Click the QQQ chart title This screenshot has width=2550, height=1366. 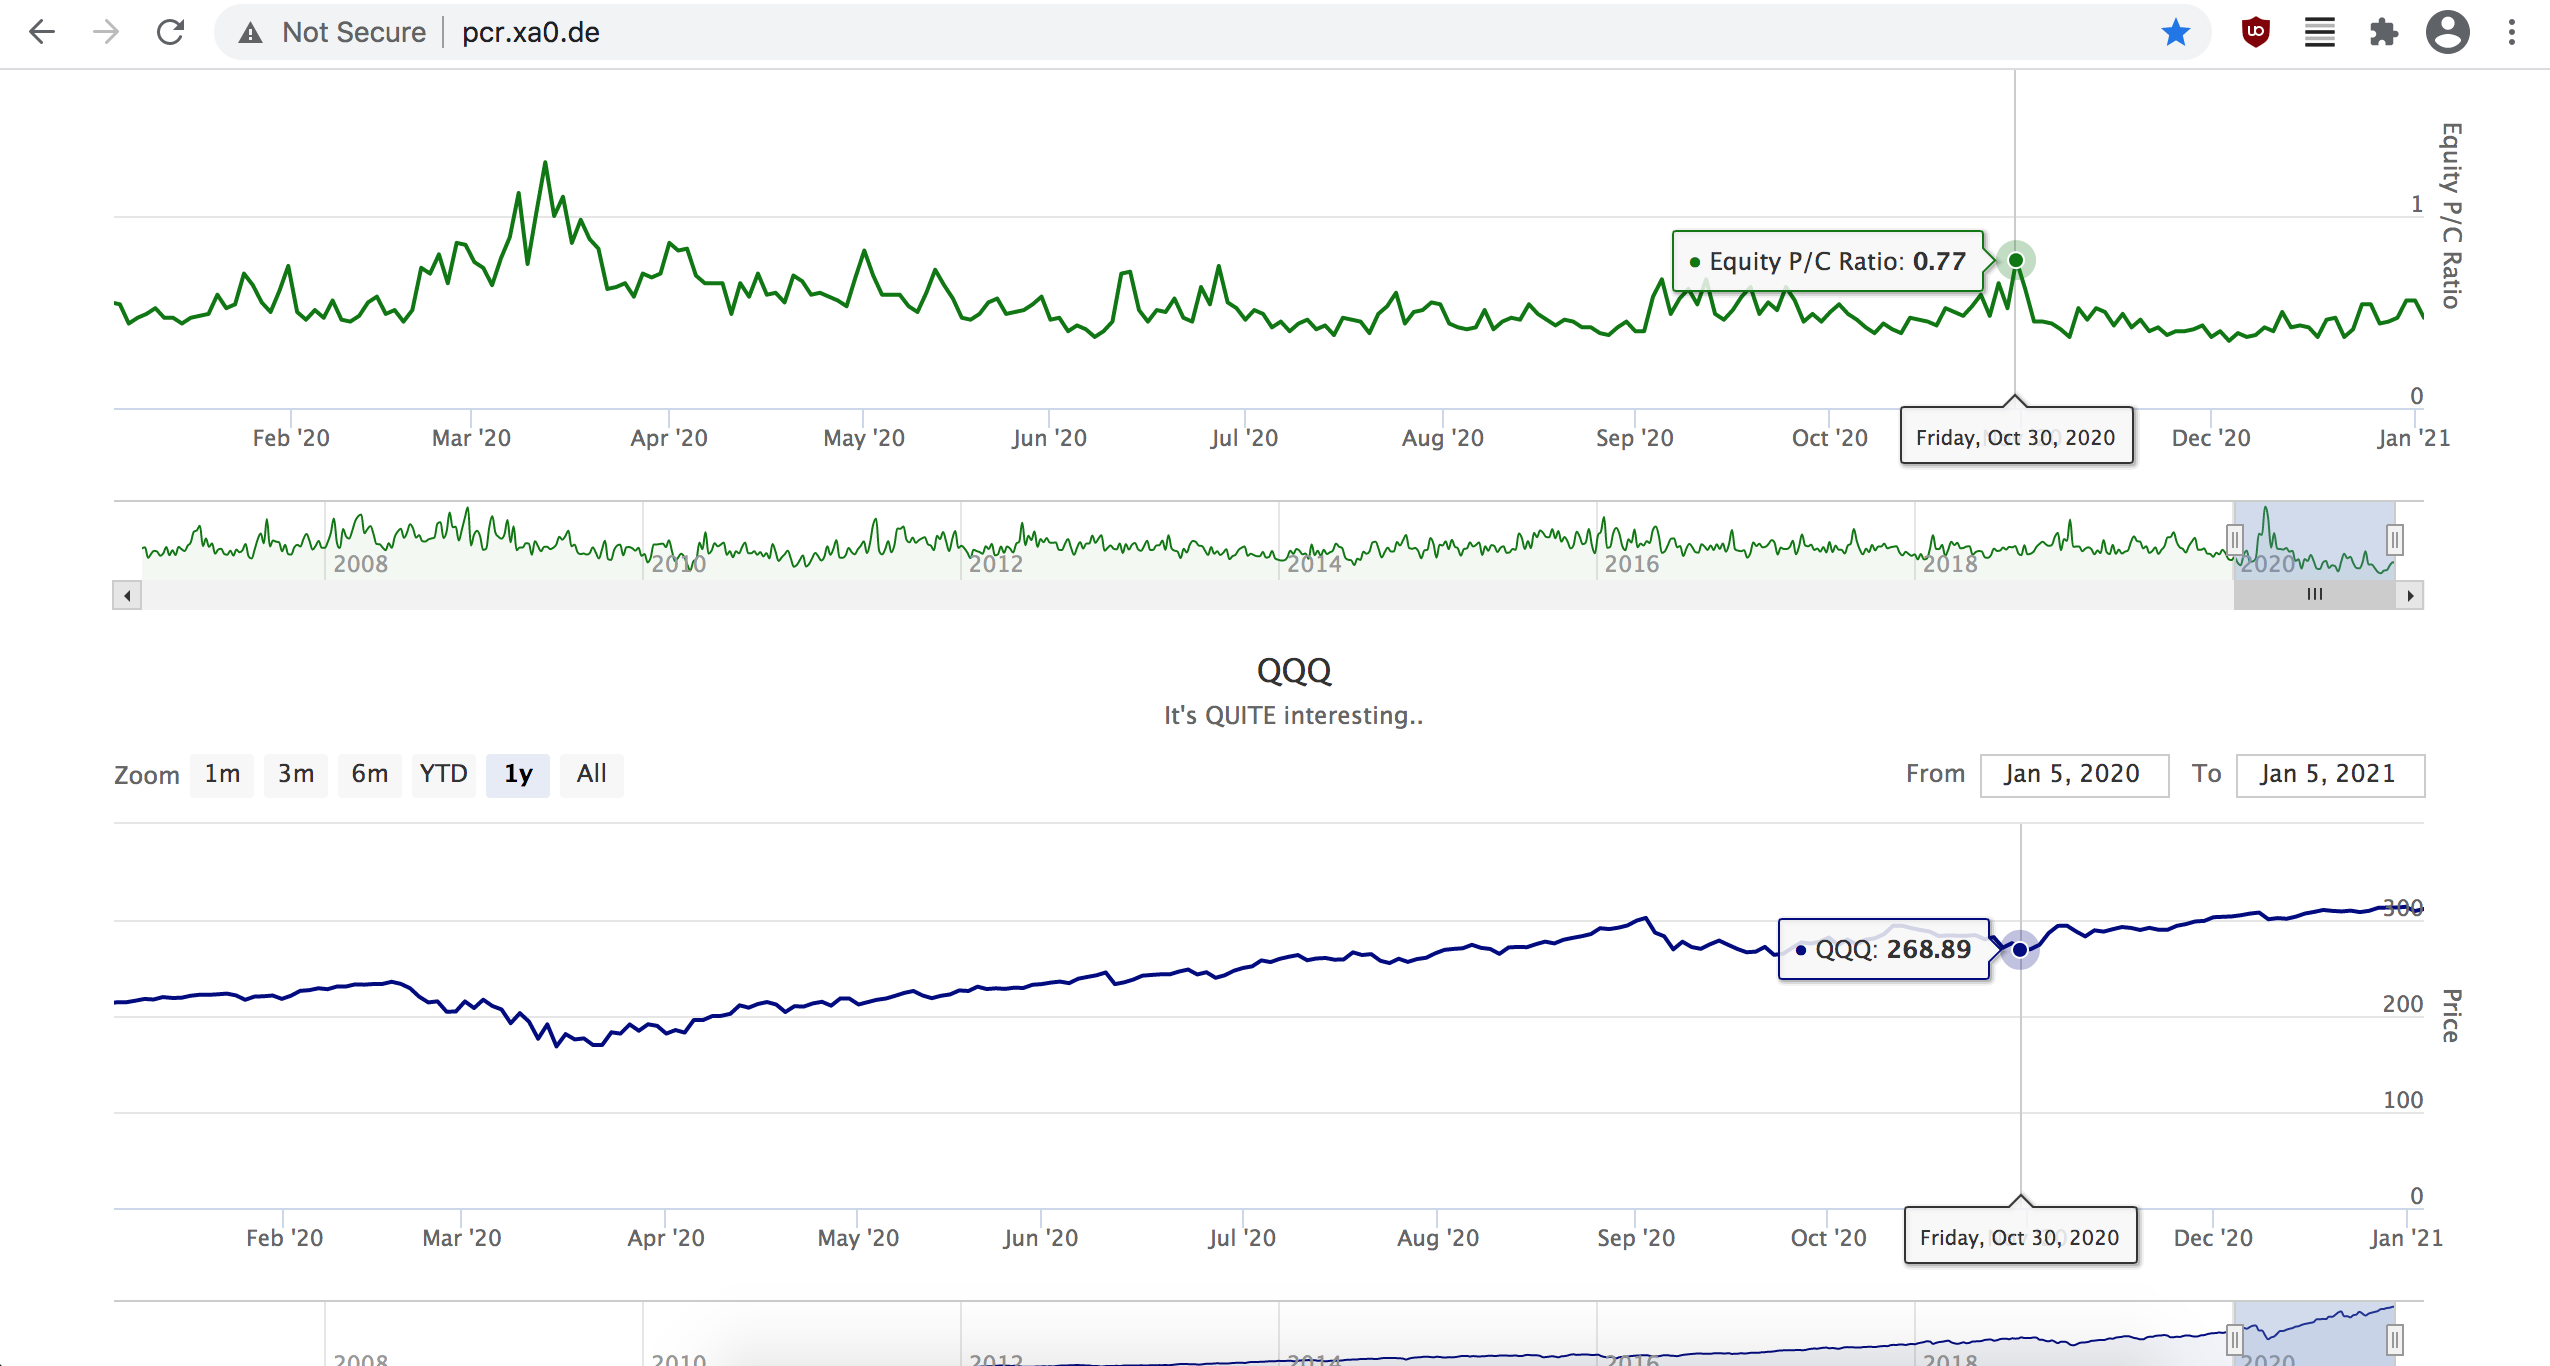1294,670
